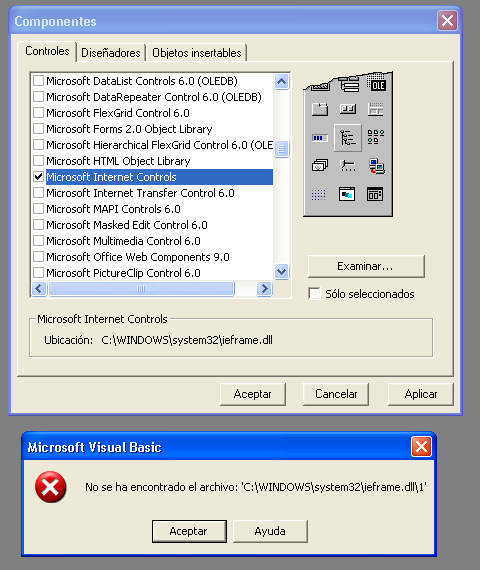The image size is (480, 570).
Task: Click the 'No se ha encontrado el archivo' message
Action: tap(256, 487)
